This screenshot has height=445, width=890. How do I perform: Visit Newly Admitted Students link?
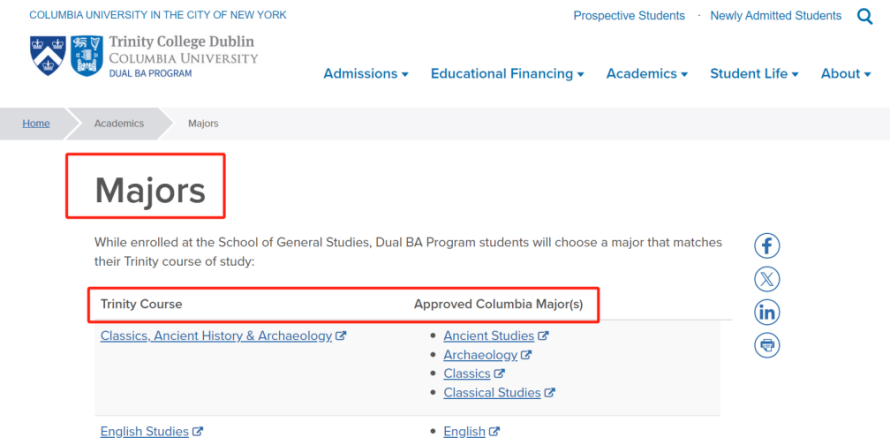[x=776, y=16]
